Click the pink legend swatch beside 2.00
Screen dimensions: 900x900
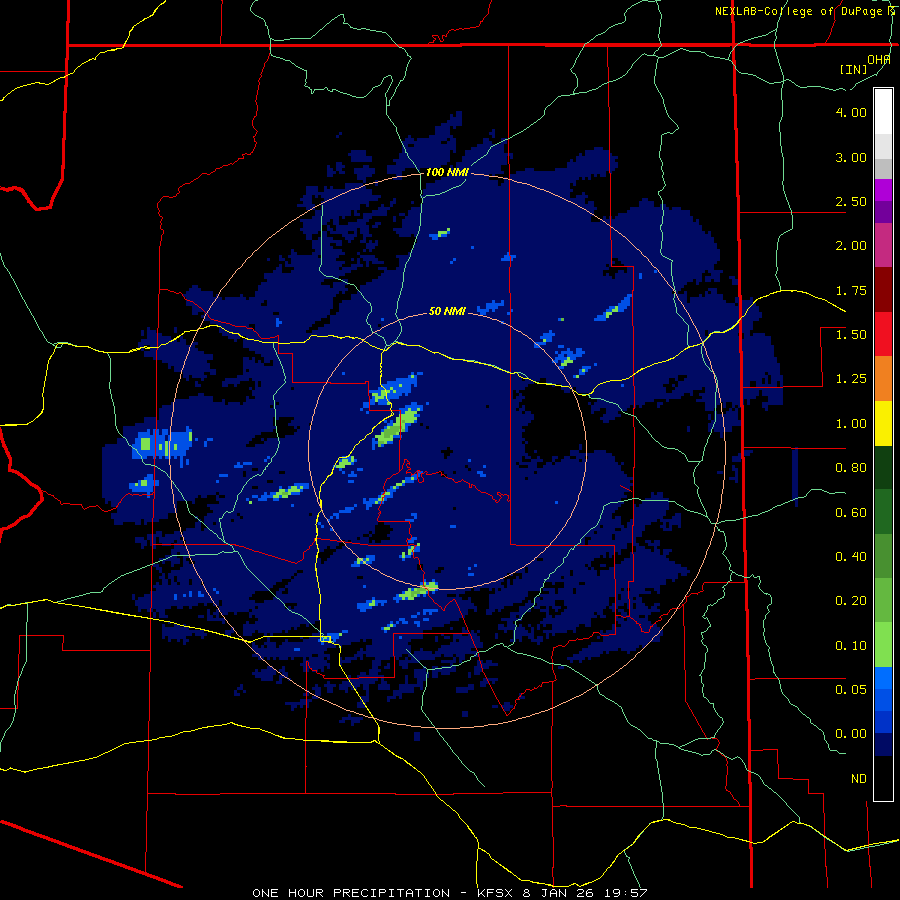coord(883,245)
